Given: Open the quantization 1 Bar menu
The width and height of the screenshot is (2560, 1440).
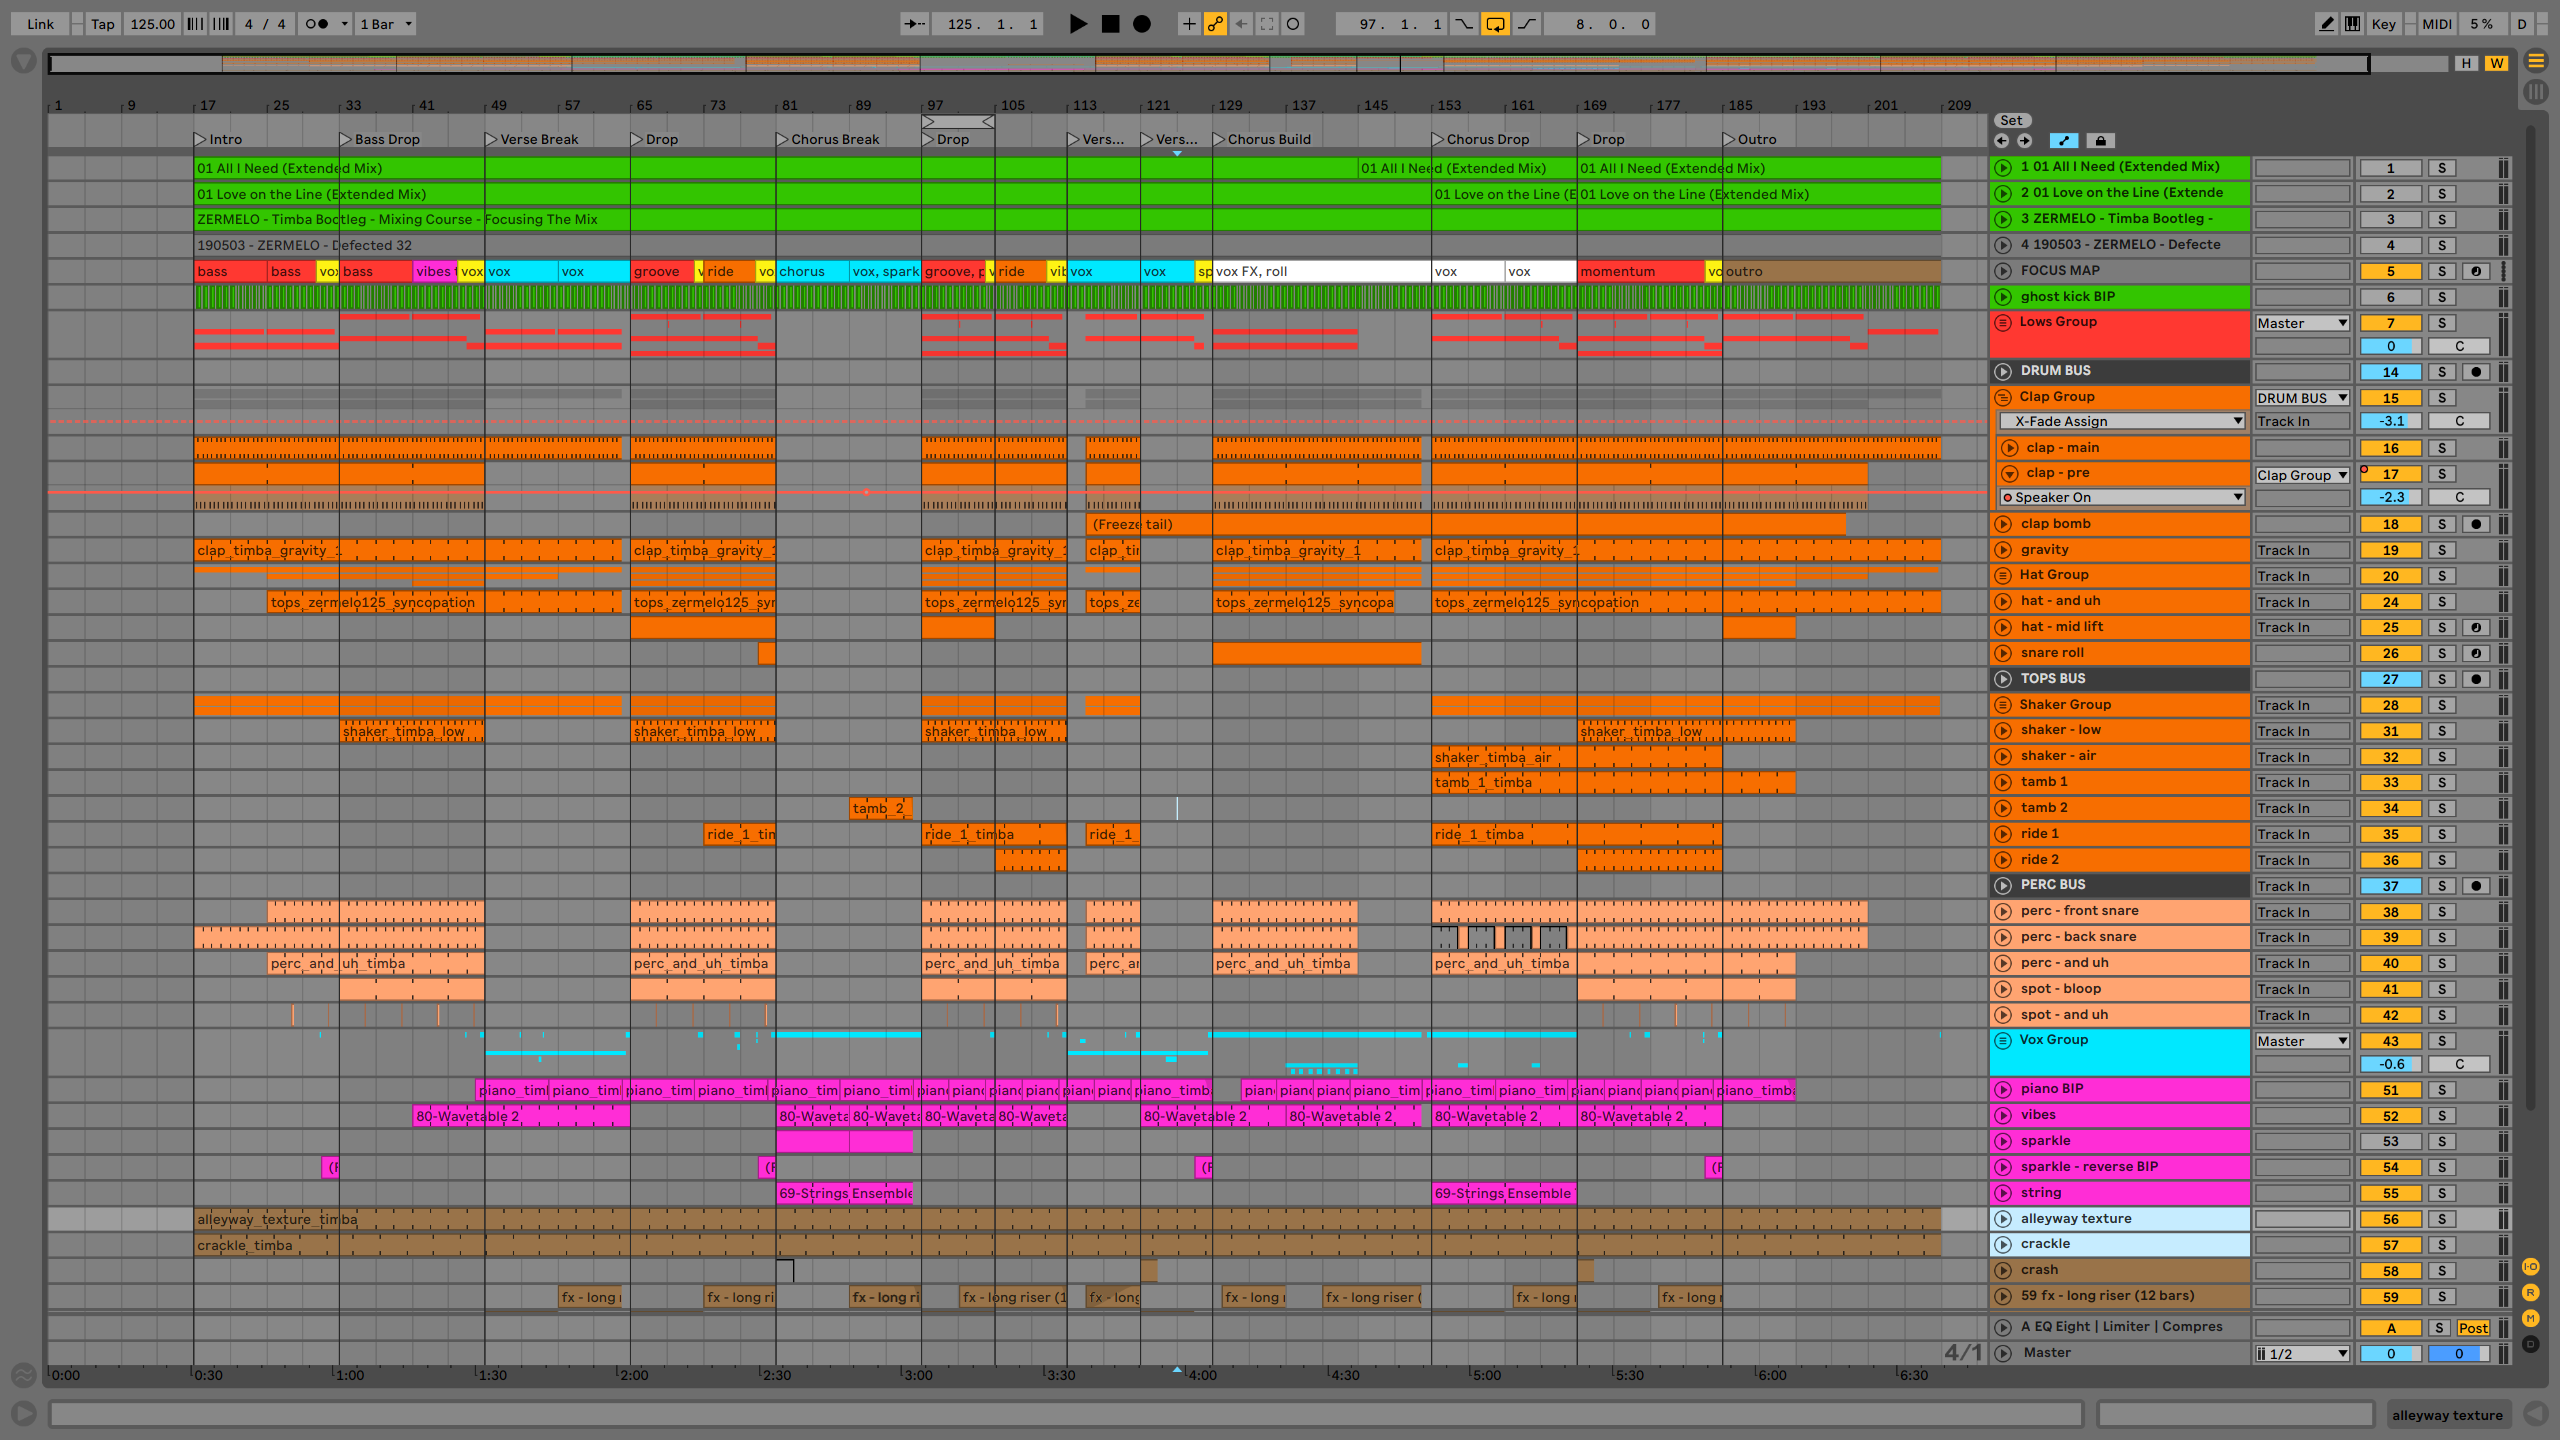Looking at the screenshot, I should (386, 24).
